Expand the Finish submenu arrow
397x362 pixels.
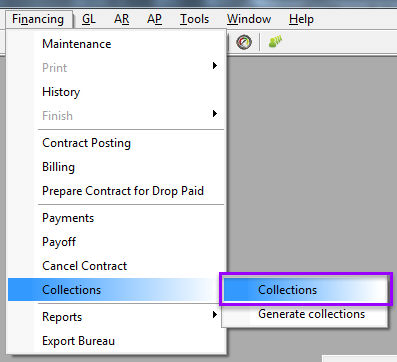215,114
